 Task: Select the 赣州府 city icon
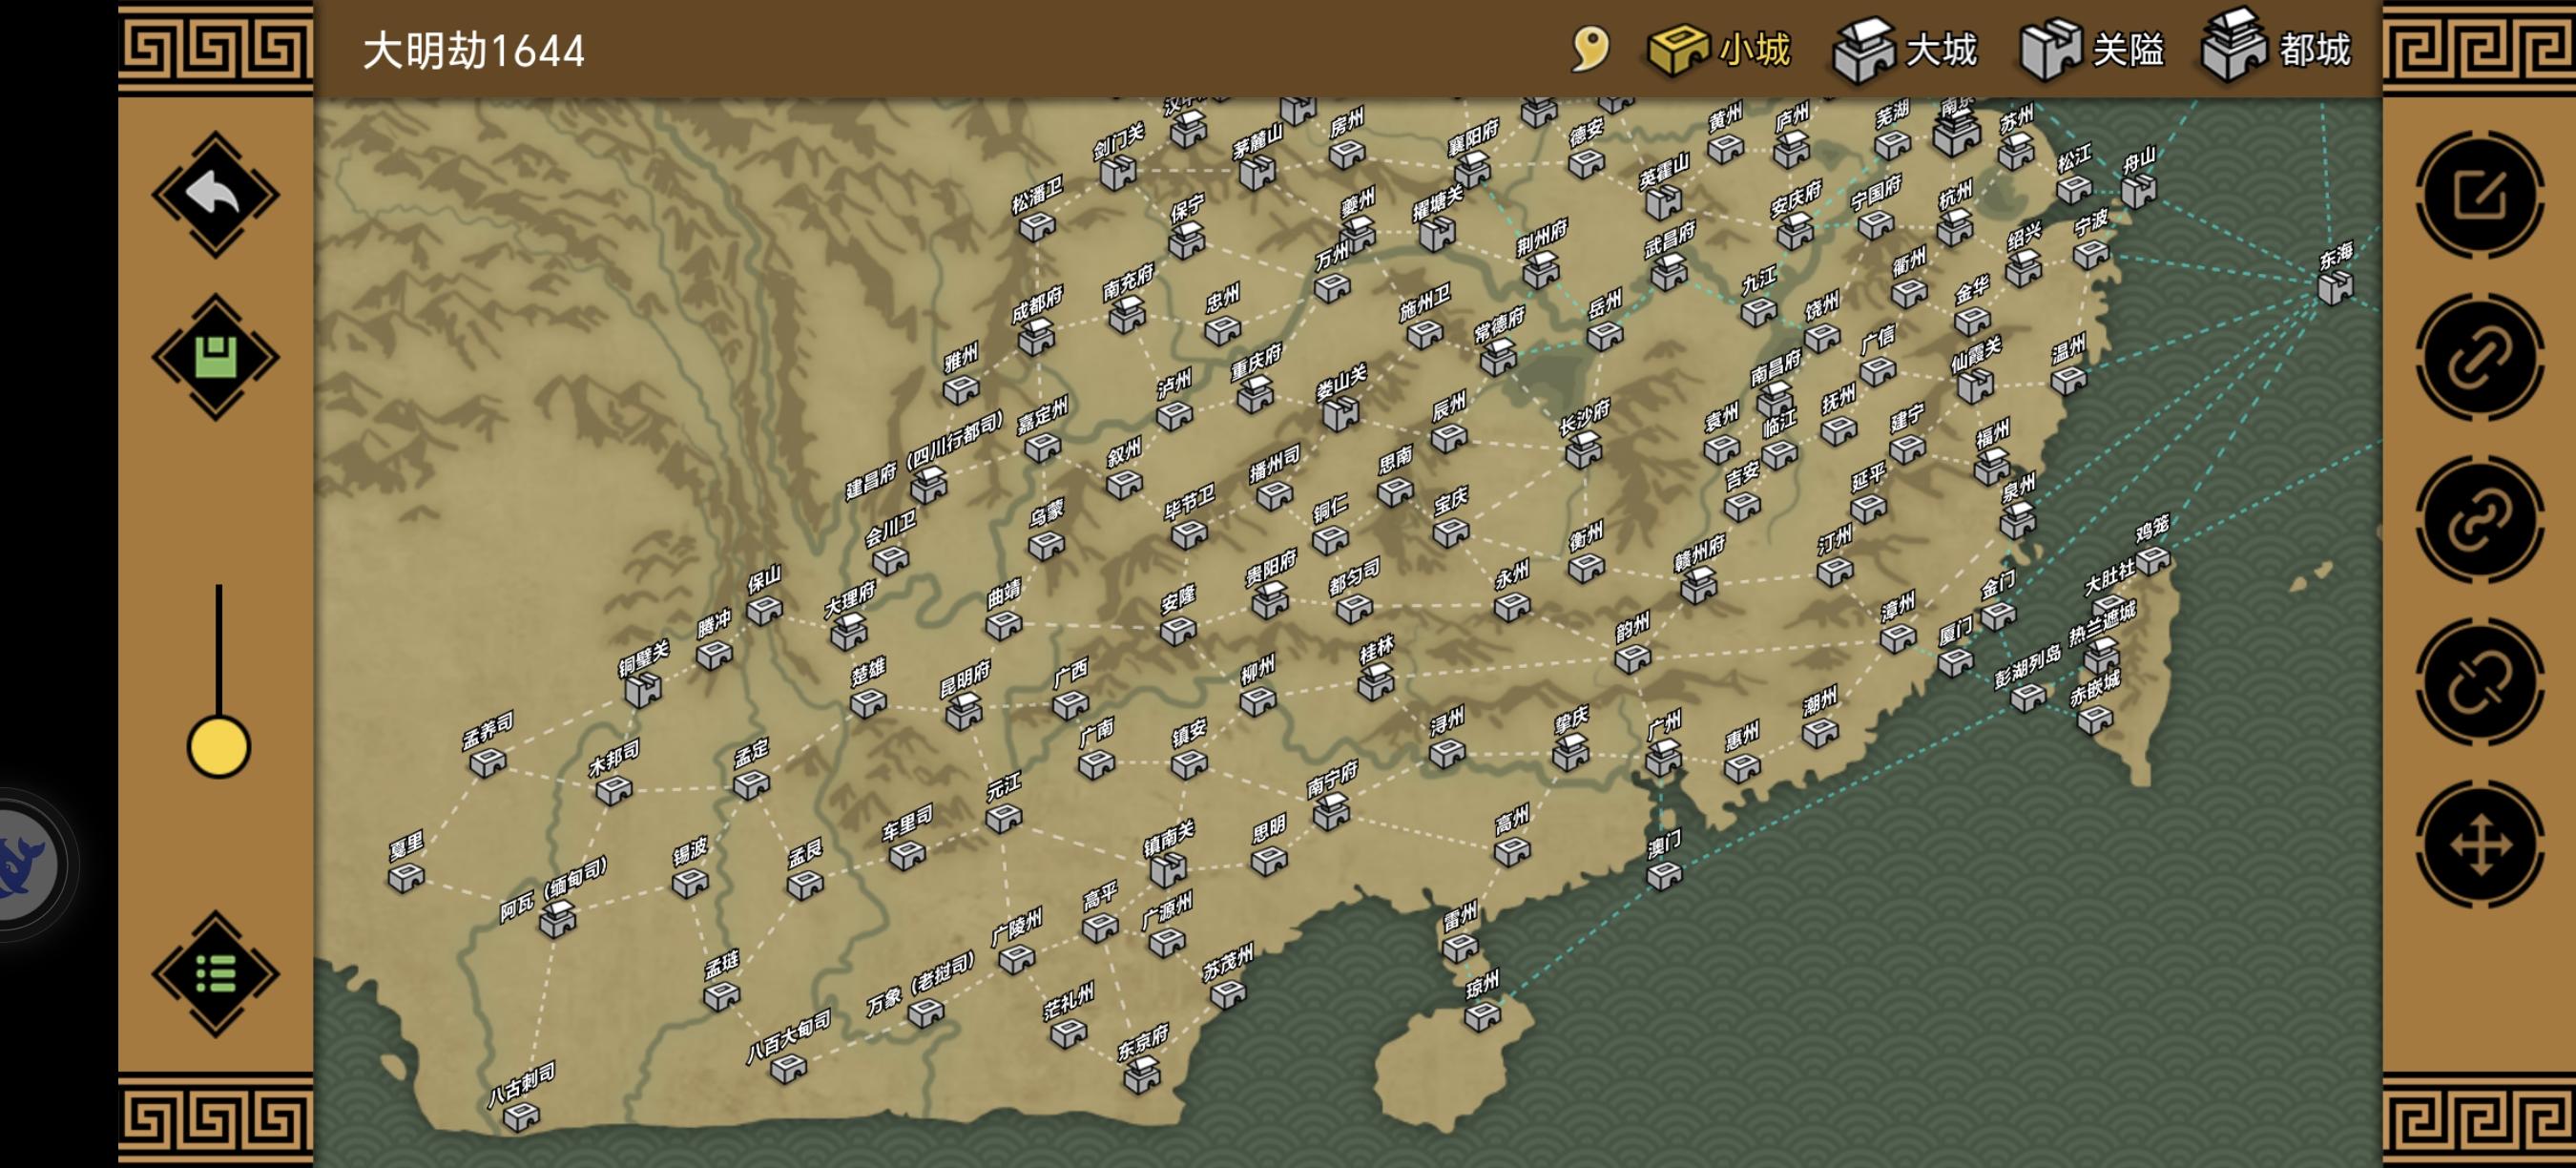click(x=1698, y=584)
